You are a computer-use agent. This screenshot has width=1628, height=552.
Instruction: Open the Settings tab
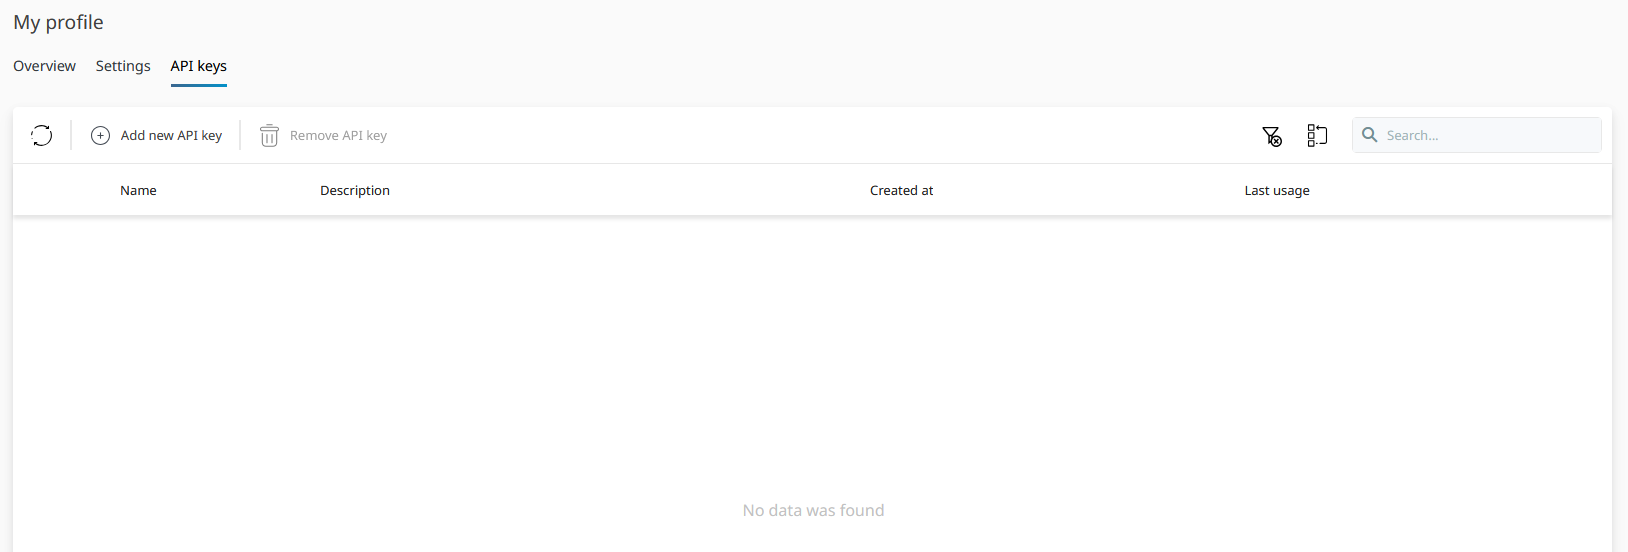[123, 66]
